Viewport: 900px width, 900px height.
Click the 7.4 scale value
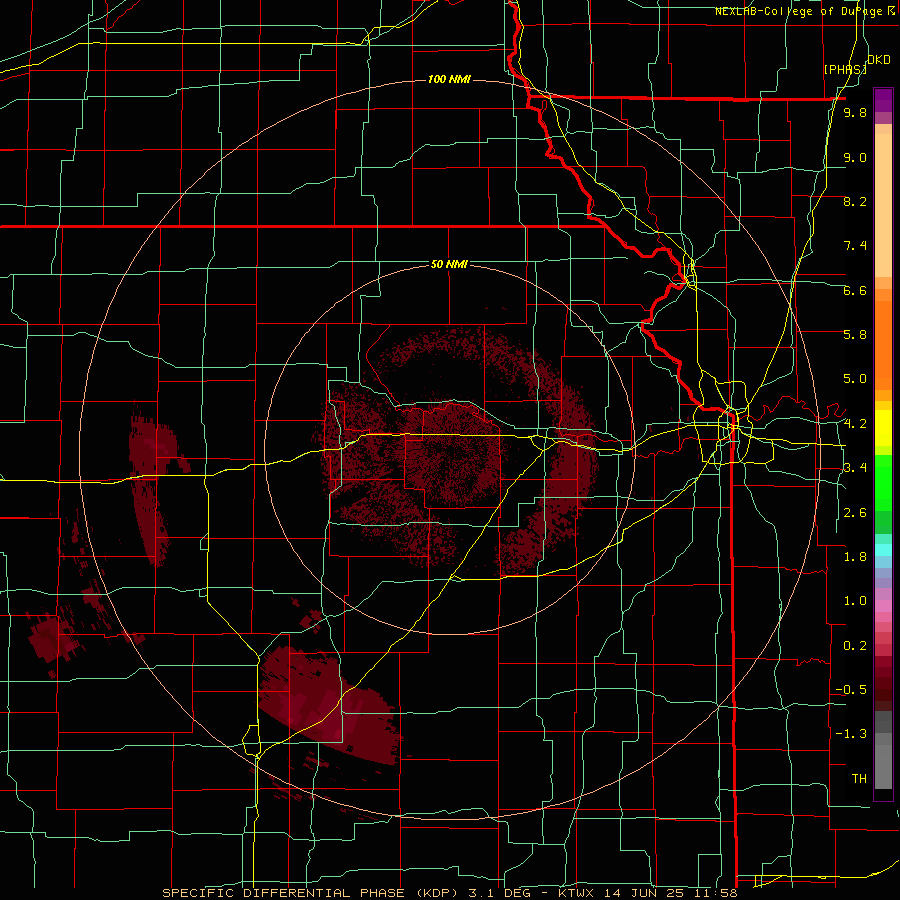pos(855,246)
